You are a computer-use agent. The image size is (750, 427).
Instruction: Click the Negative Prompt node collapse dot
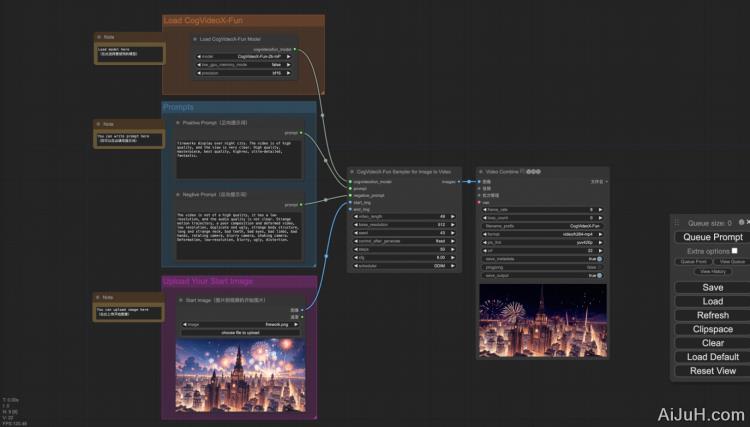pyautogui.click(x=177, y=194)
